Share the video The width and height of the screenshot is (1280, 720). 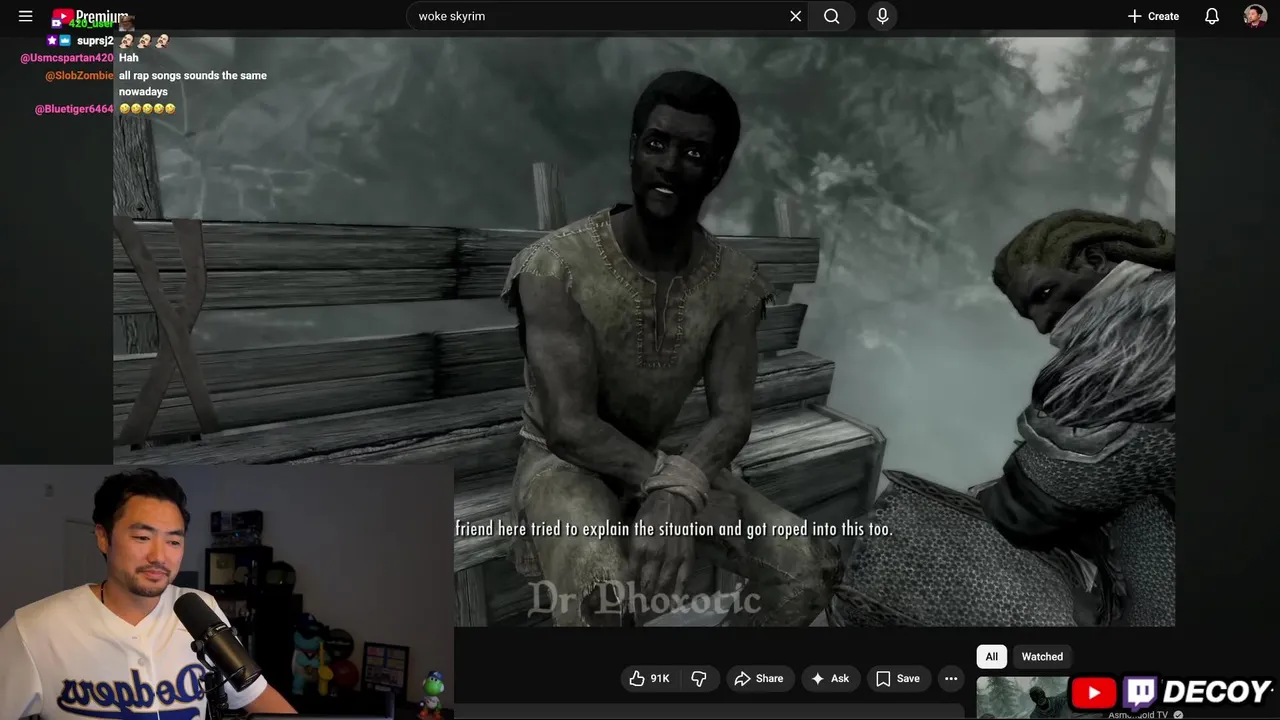pyautogui.click(x=759, y=678)
